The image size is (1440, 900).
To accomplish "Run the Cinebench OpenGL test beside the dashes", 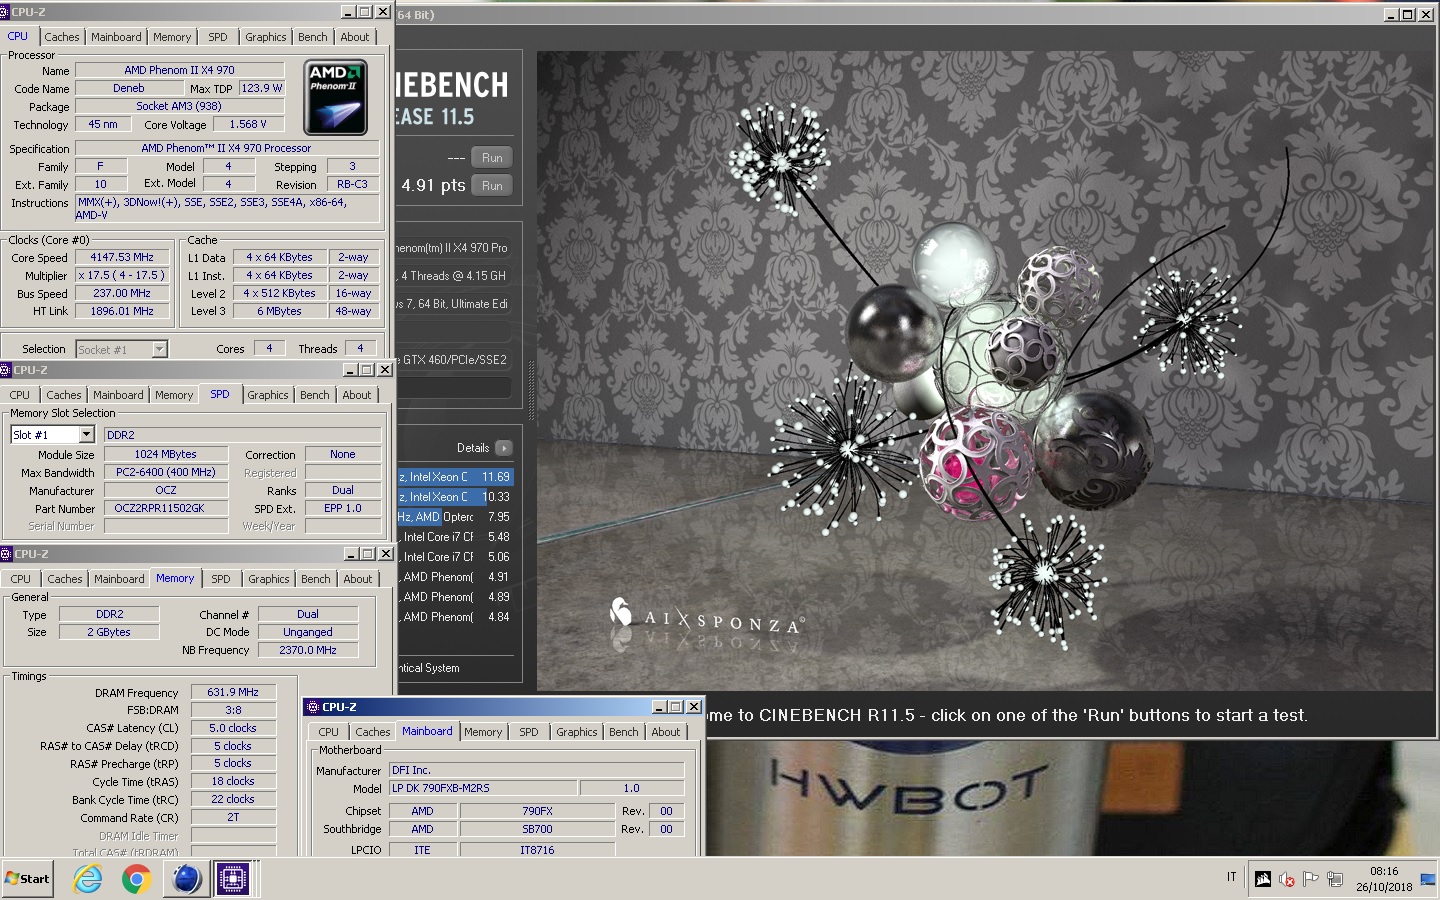I will click(x=492, y=158).
